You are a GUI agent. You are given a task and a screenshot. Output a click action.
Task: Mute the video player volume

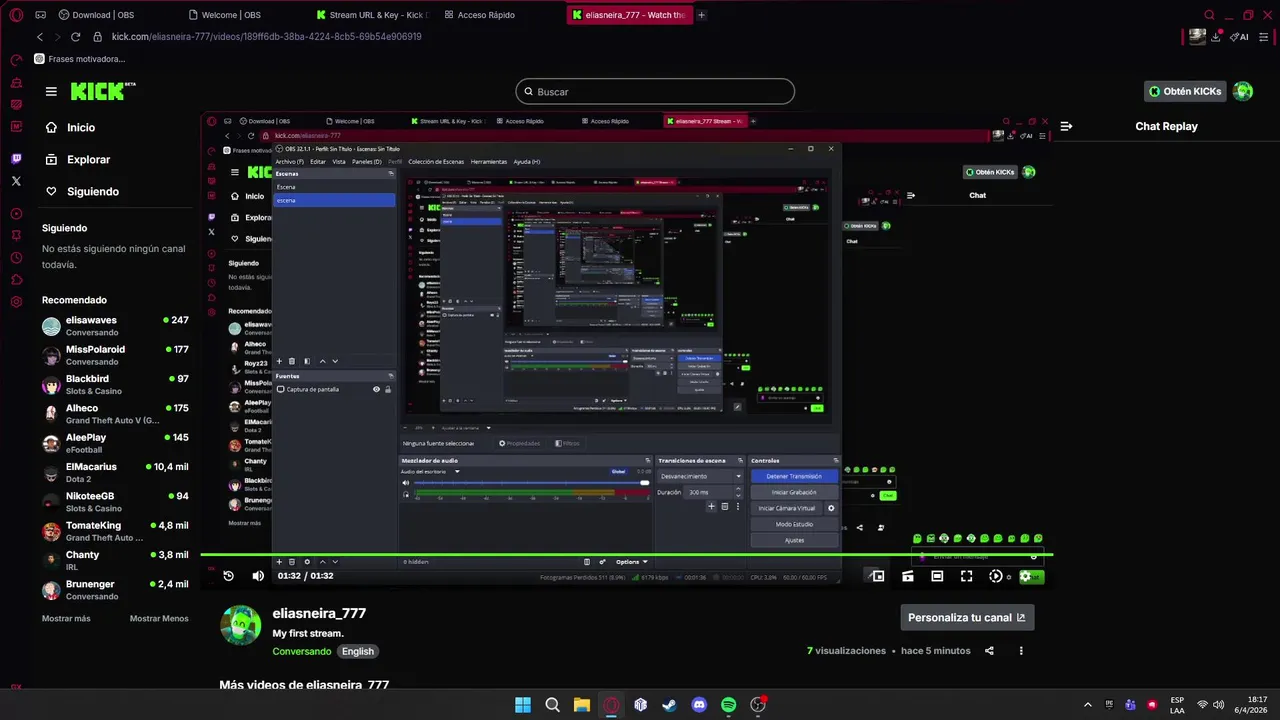pyautogui.click(x=258, y=576)
